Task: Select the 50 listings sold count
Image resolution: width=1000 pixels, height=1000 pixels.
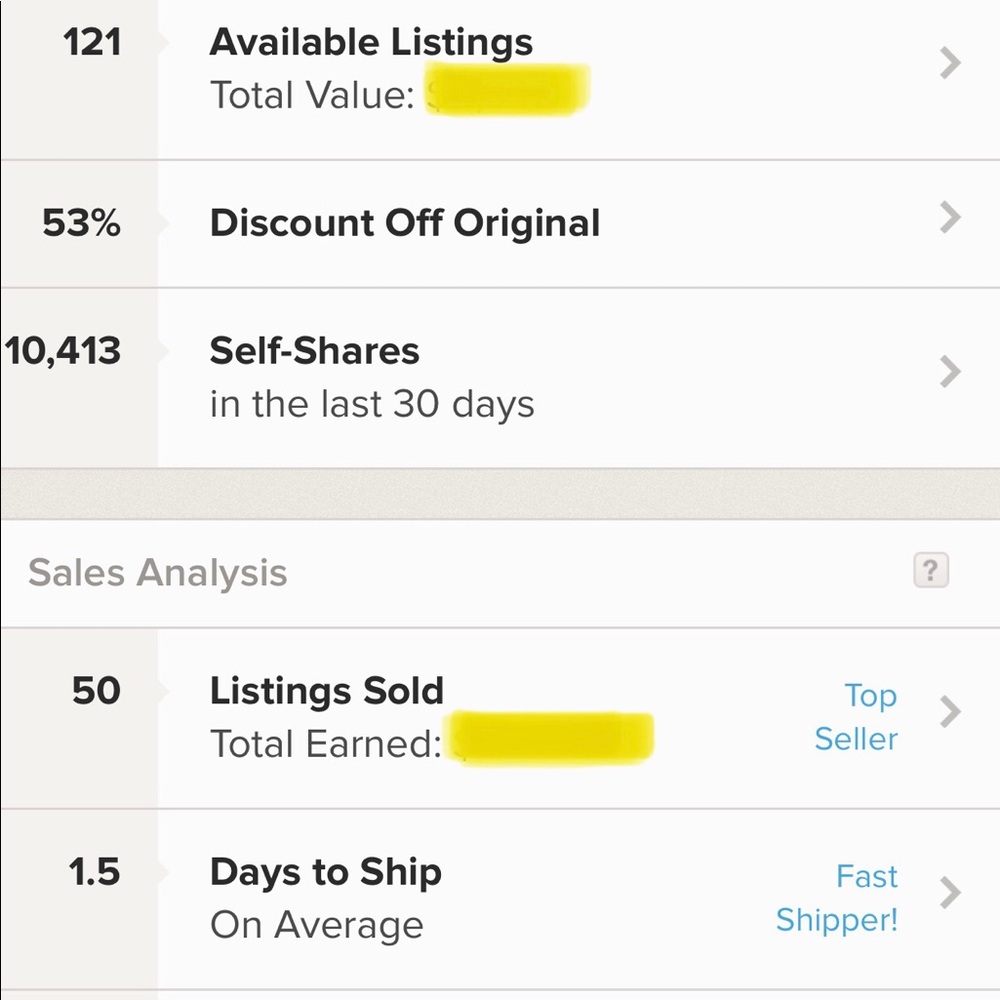Action: (x=96, y=691)
